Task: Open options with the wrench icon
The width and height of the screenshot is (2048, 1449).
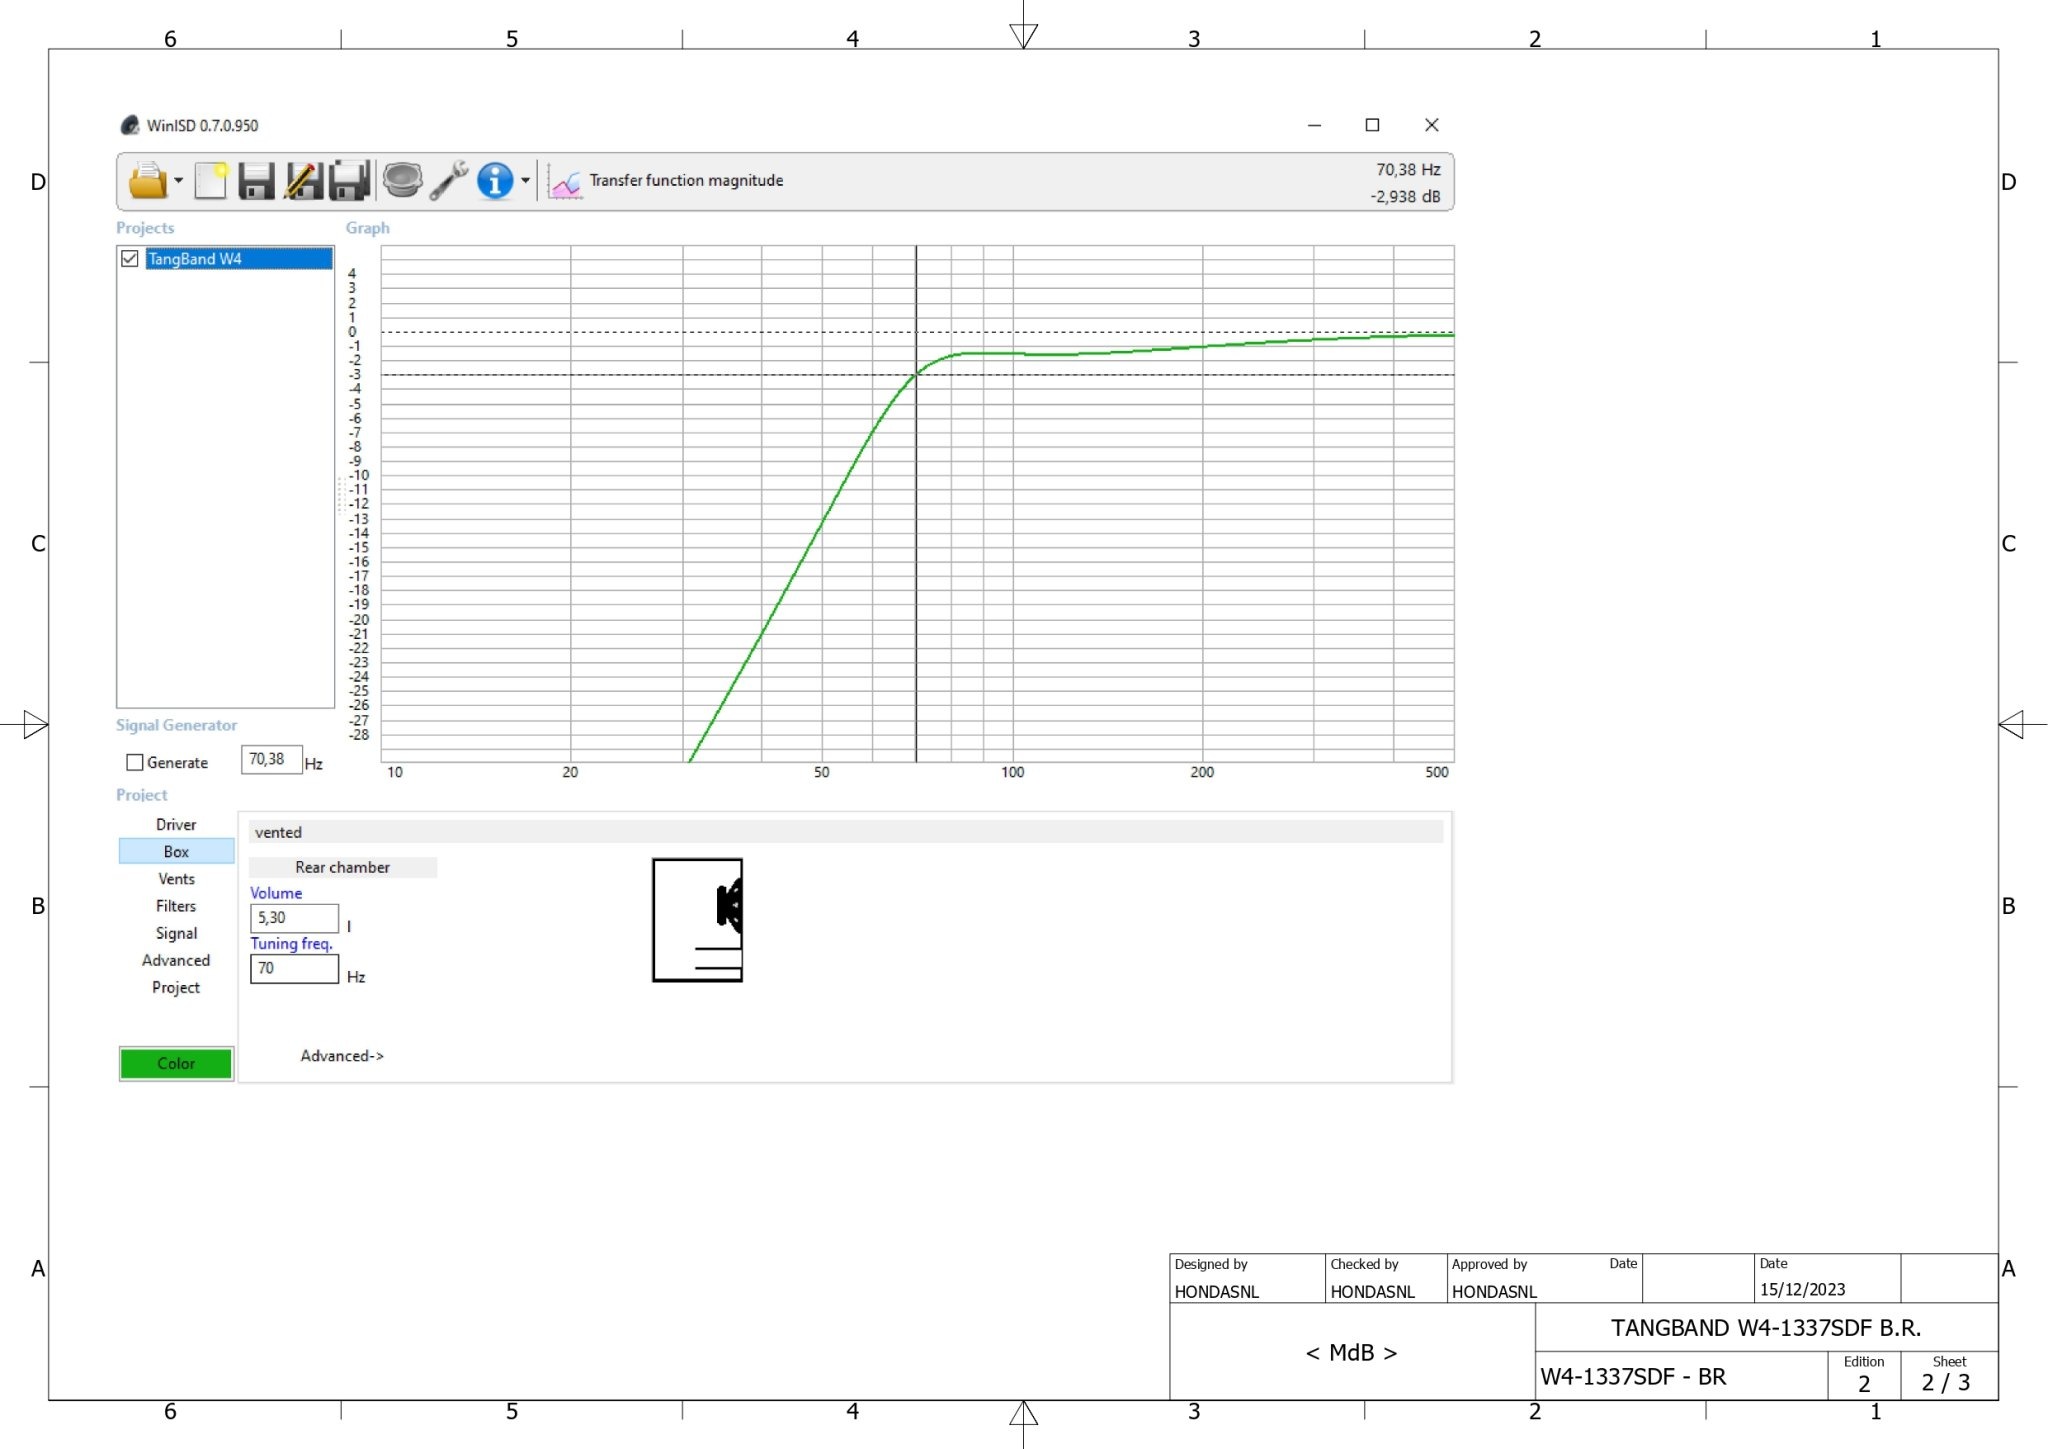Action: pyautogui.click(x=449, y=181)
